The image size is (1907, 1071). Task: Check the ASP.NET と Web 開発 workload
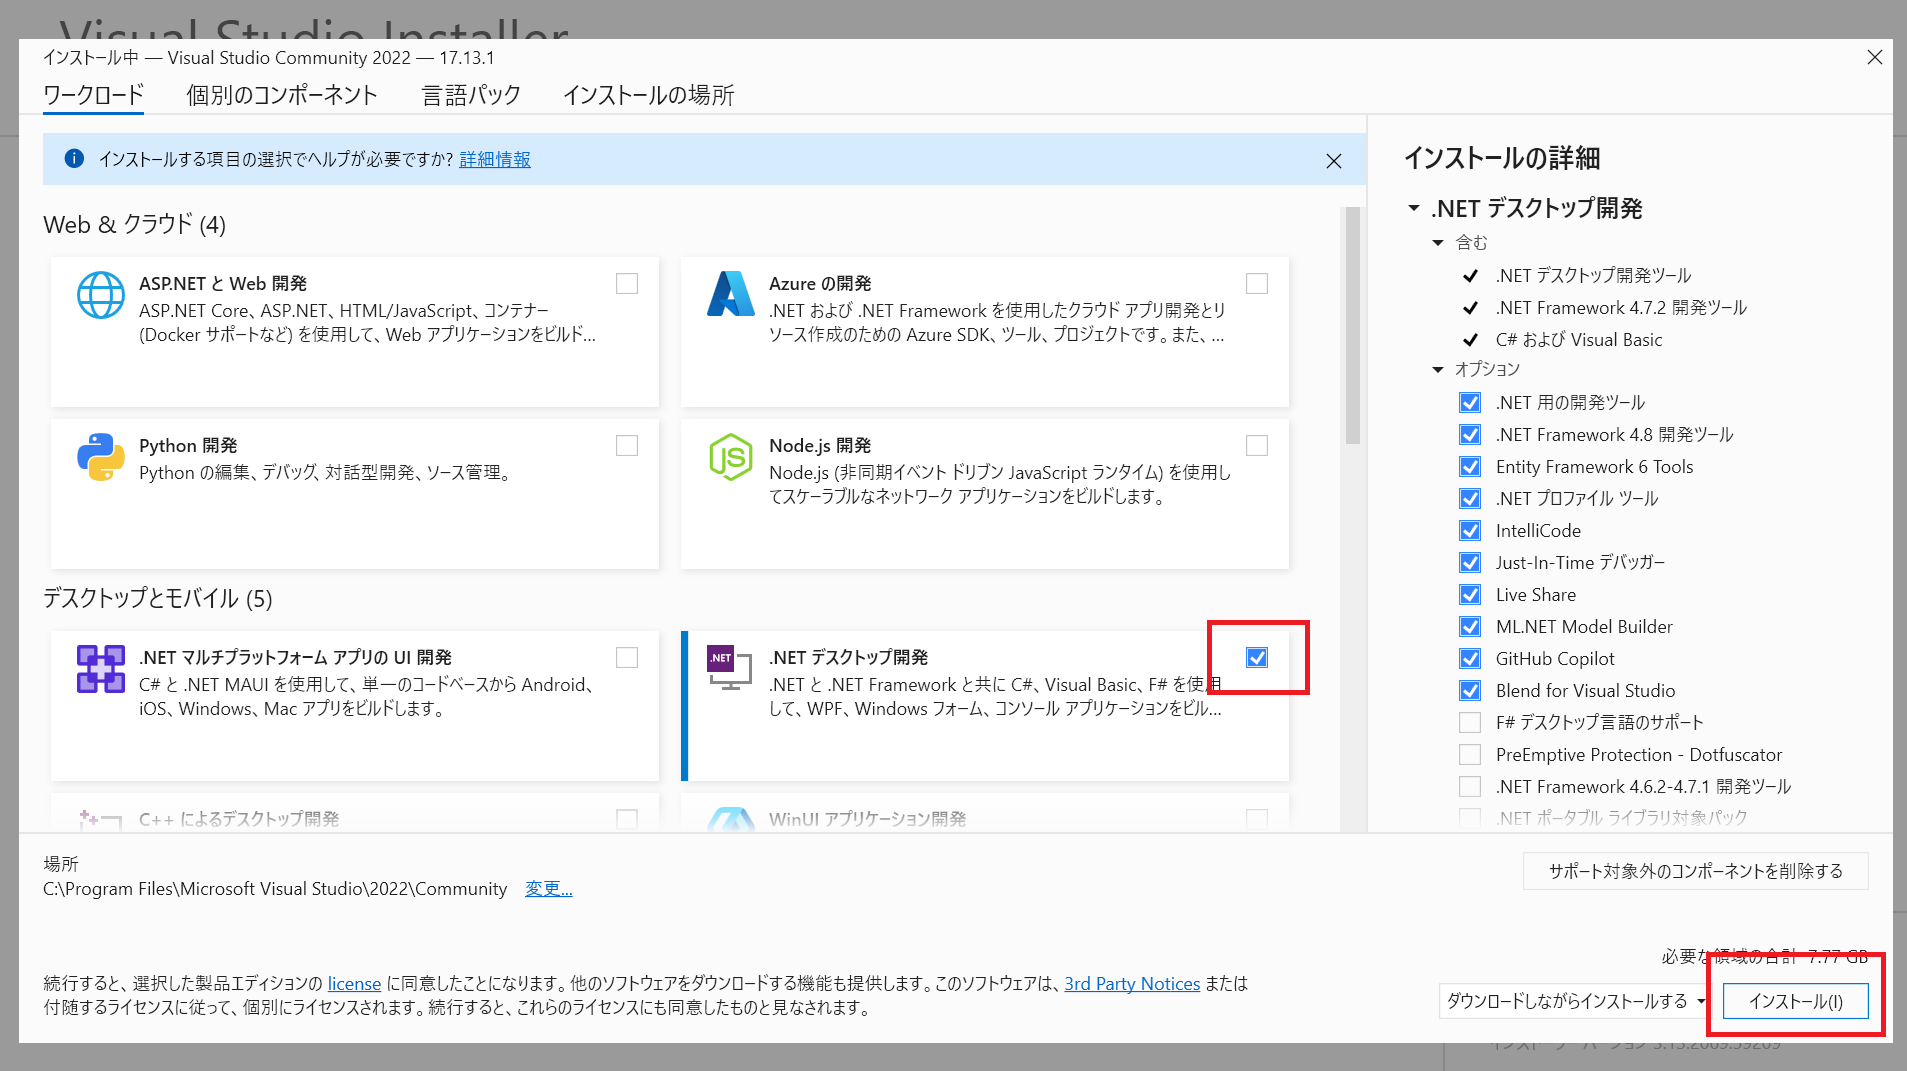click(x=627, y=284)
